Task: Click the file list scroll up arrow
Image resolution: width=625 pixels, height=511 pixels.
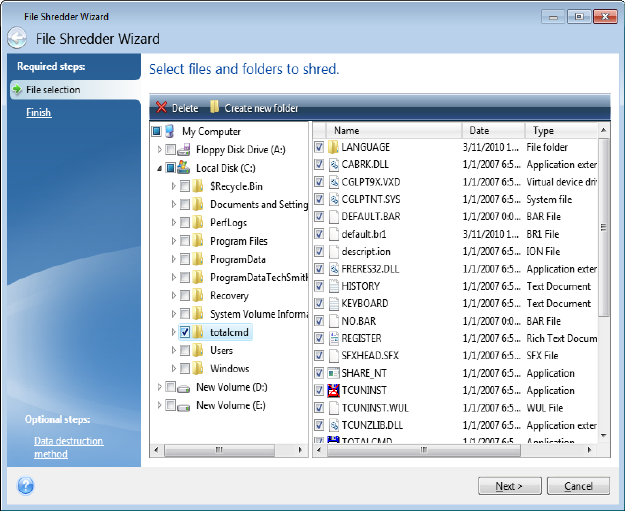Action: [x=603, y=130]
